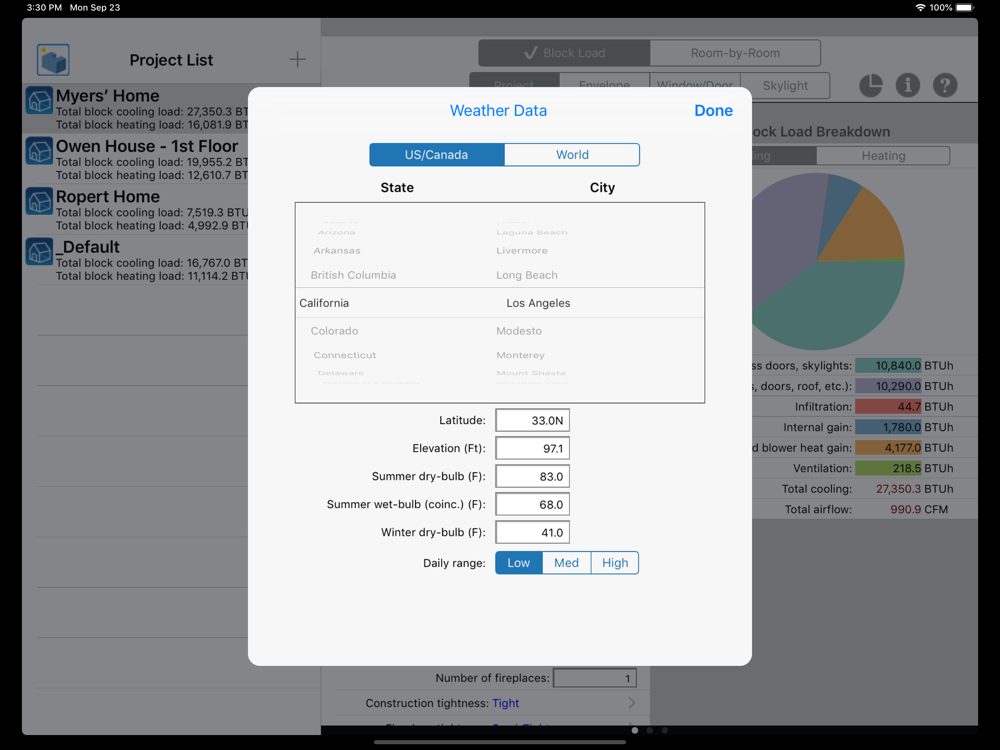Tap the pie chart load breakdown
Image resolution: width=1000 pixels, height=750 pixels.
point(828,261)
